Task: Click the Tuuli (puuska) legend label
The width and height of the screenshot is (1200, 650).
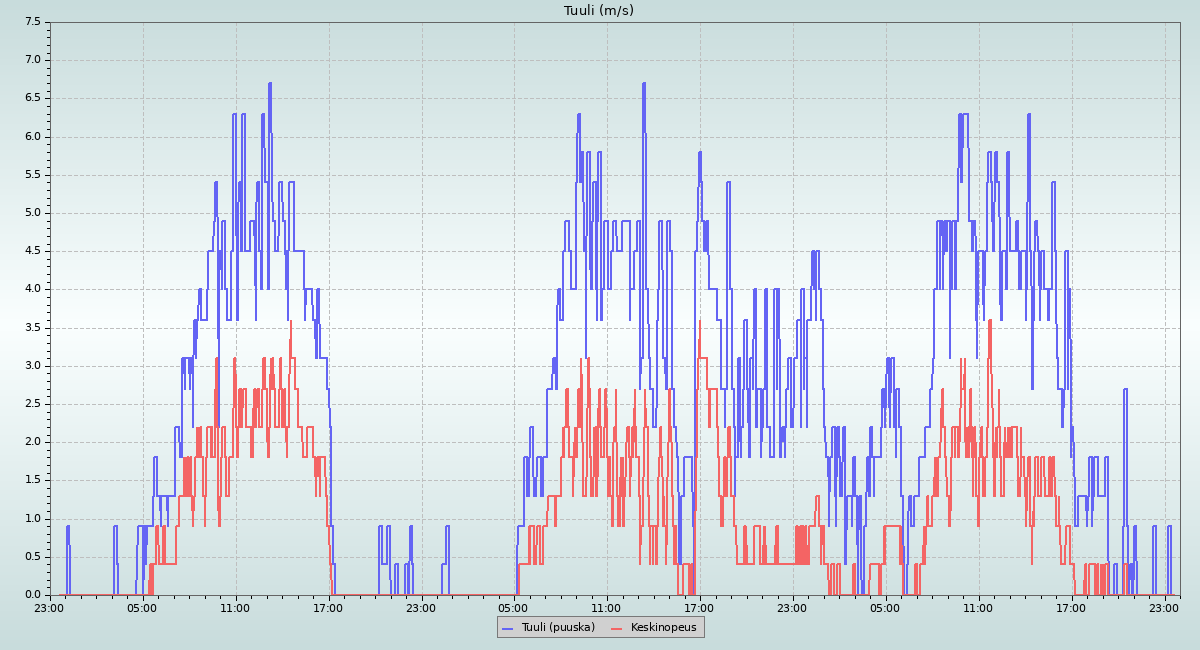Action: pyautogui.click(x=556, y=627)
